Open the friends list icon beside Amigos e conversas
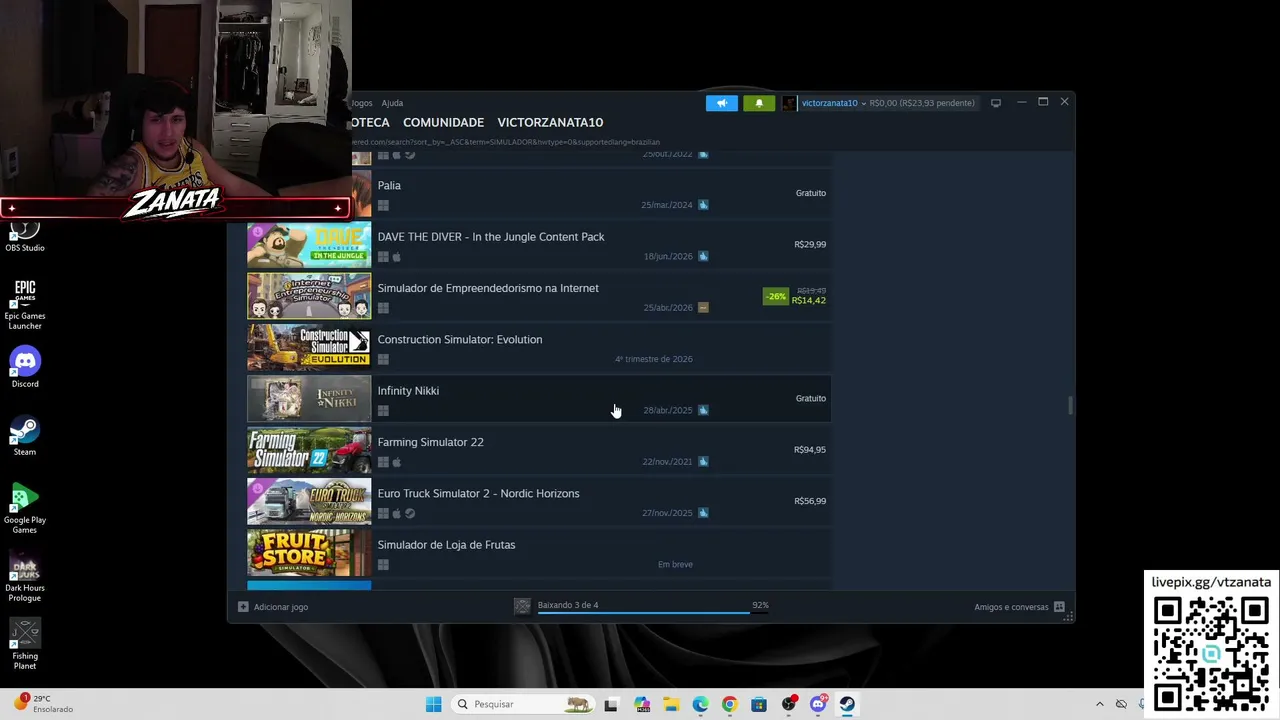The height and width of the screenshot is (720, 1280). pos(1059,607)
